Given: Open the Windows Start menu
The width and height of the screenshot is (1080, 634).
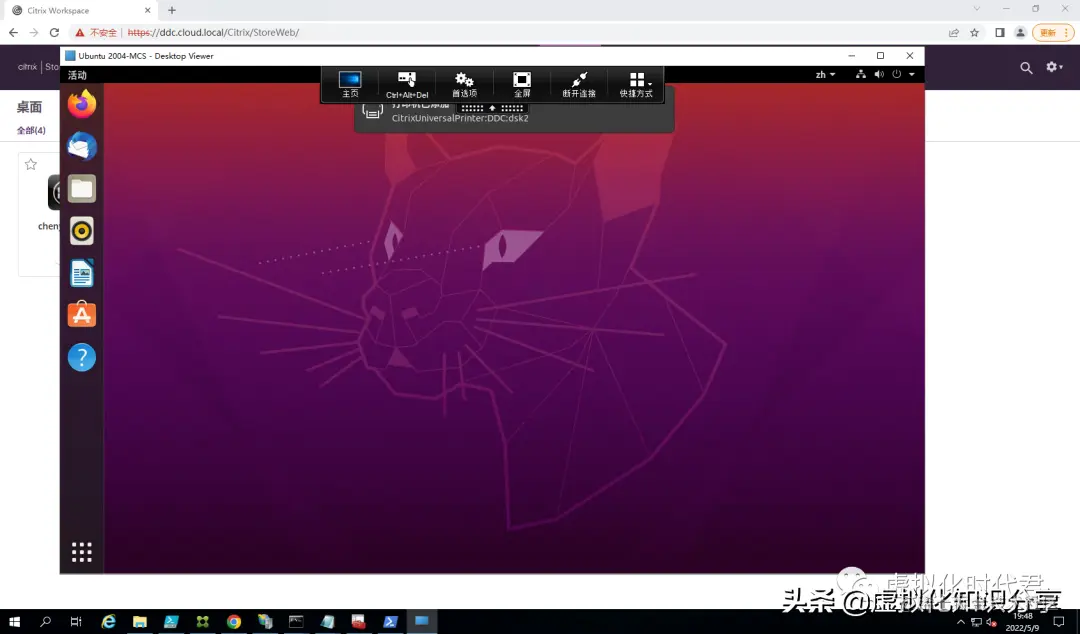Looking at the screenshot, I should click(x=14, y=622).
